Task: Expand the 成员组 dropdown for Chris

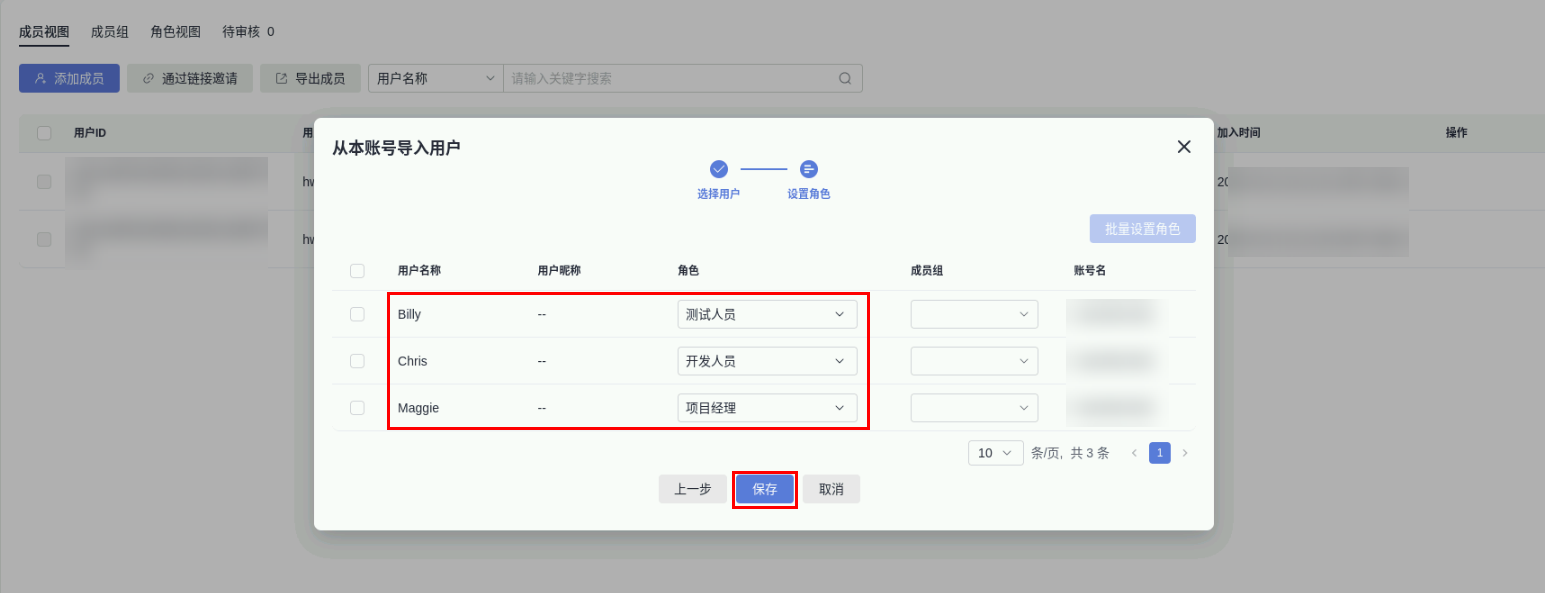Action: [x=974, y=361]
